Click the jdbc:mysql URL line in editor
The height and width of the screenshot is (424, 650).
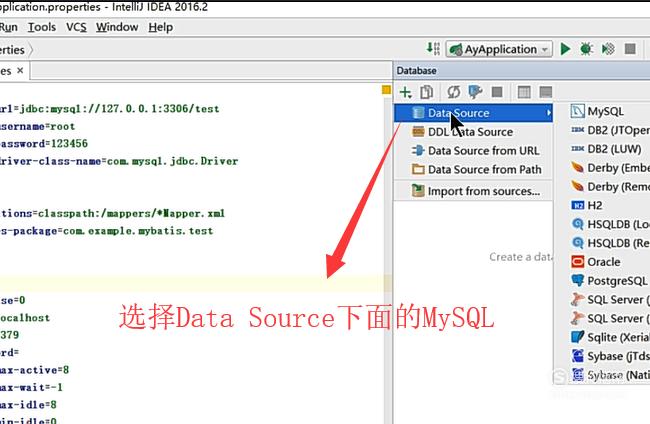[109, 109]
